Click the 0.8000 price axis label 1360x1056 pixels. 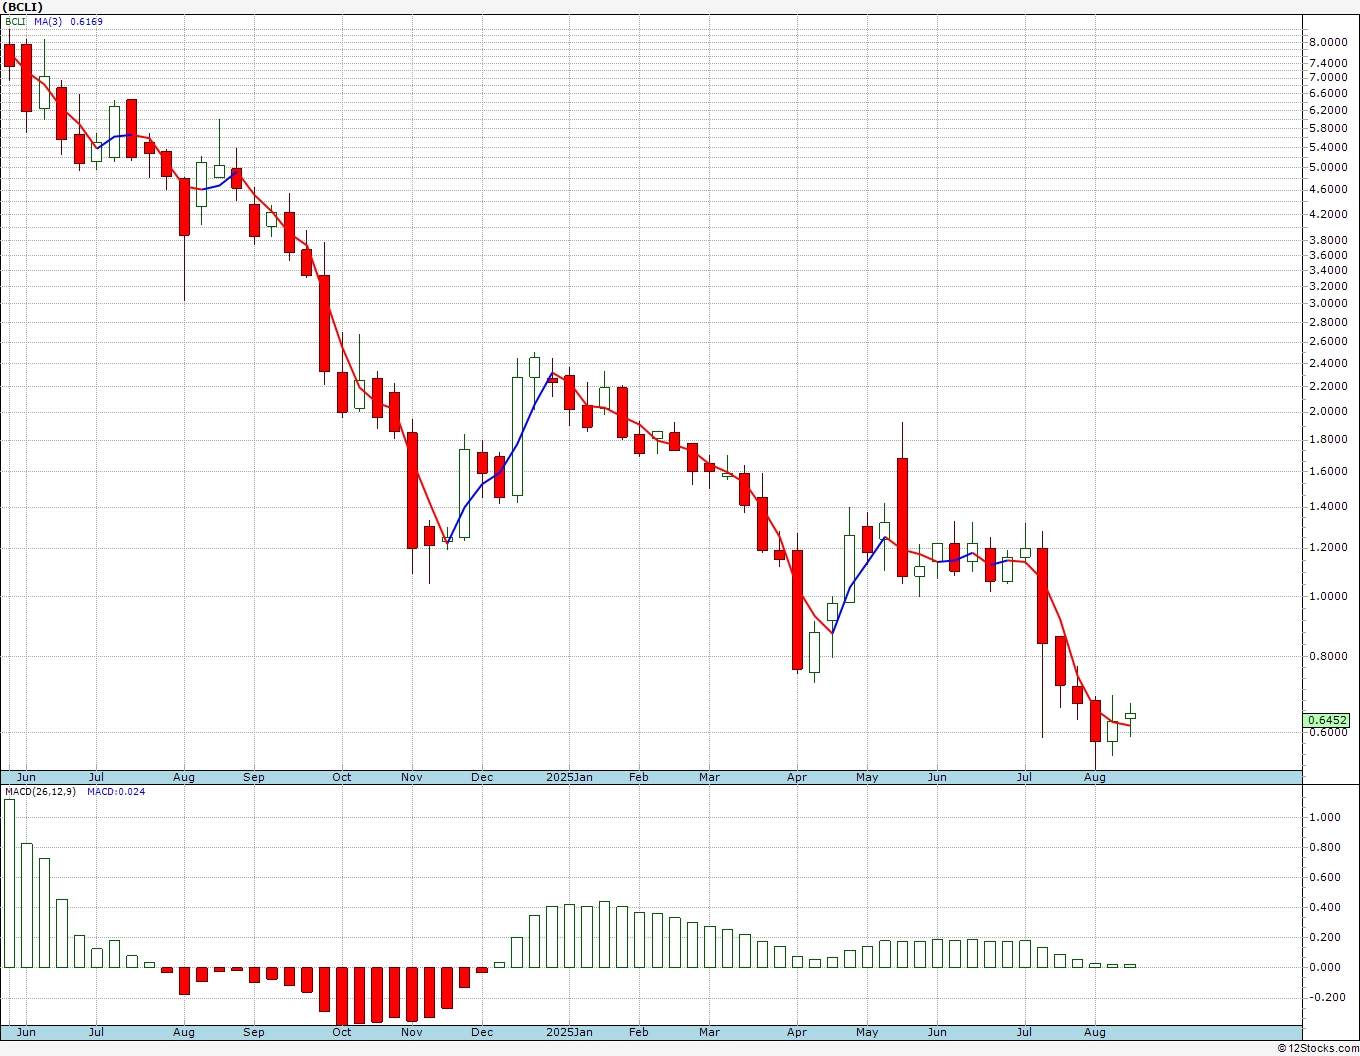(1328, 657)
